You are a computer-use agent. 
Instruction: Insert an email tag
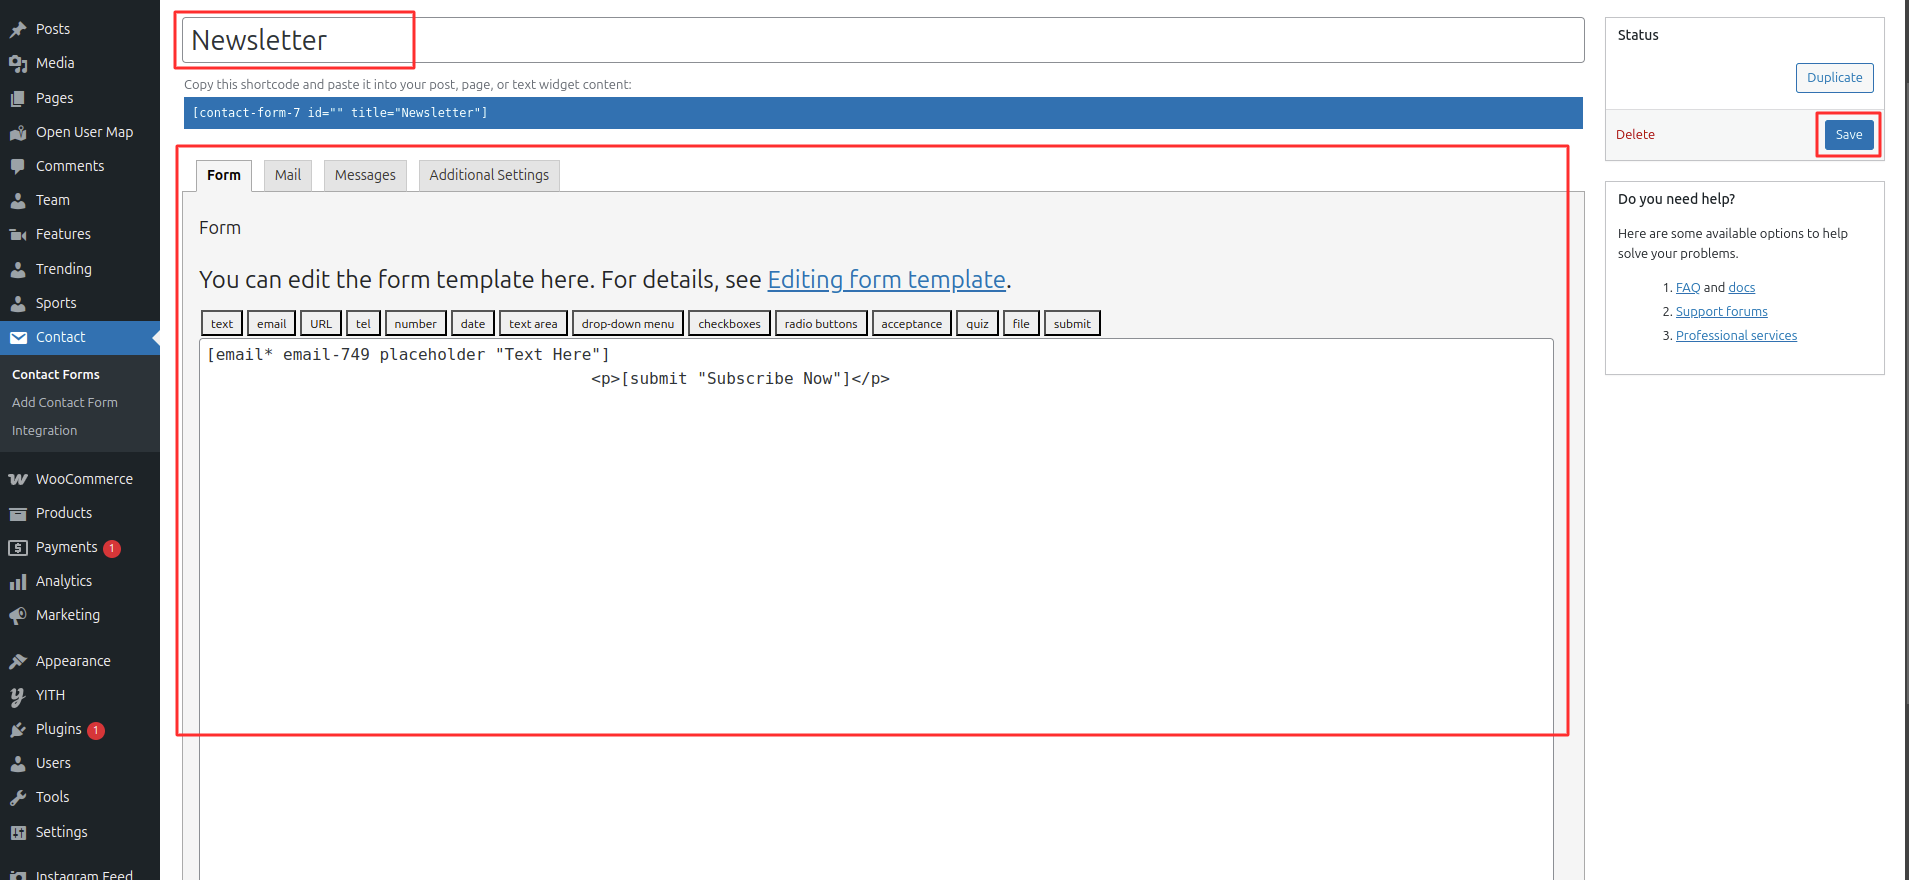click(x=271, y=323)
